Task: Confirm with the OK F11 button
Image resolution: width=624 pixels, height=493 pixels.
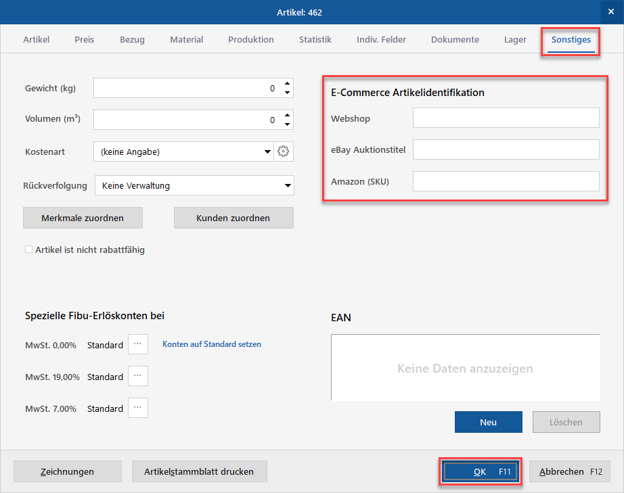Action: point(480,471)
